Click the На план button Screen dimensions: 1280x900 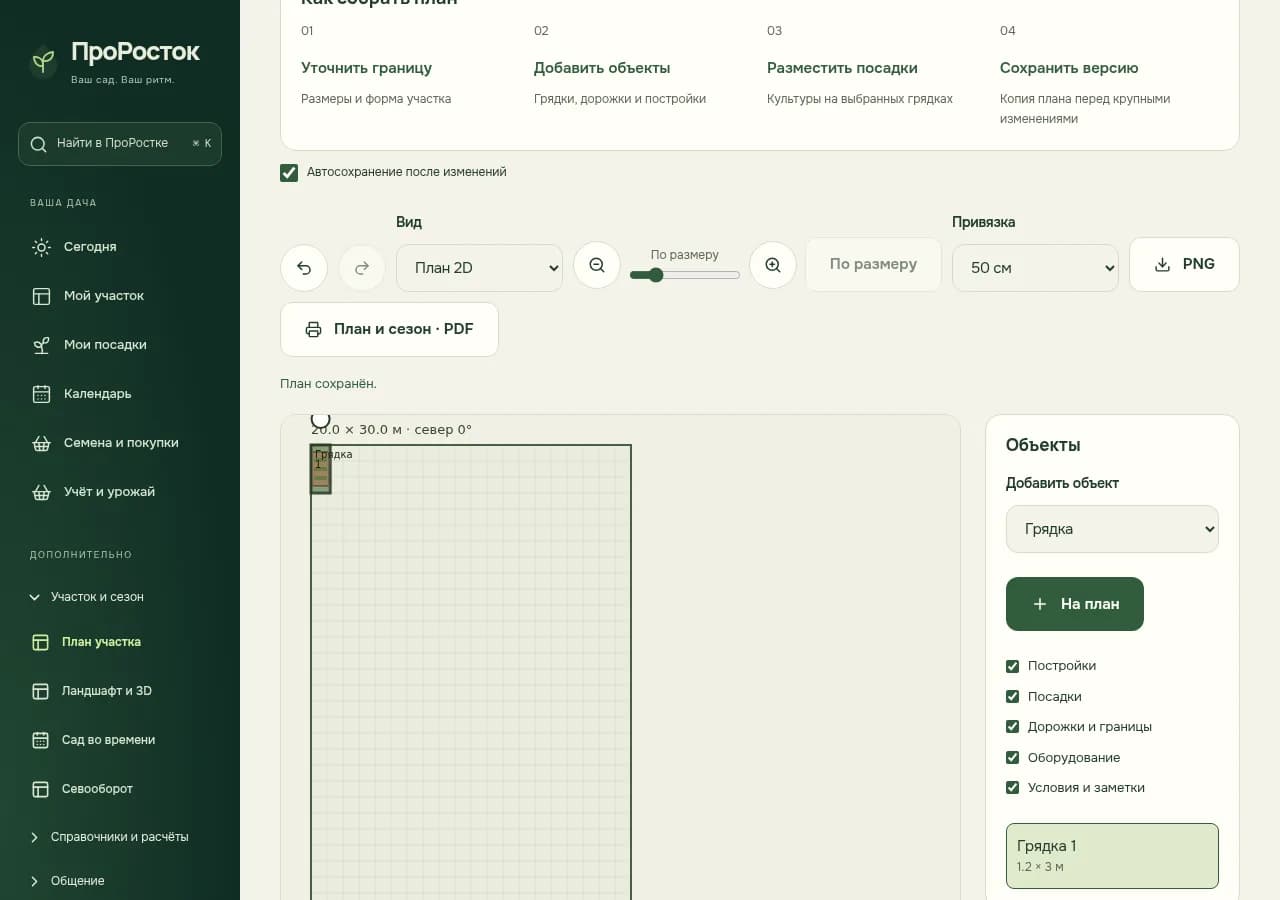tap(1075, 604)
